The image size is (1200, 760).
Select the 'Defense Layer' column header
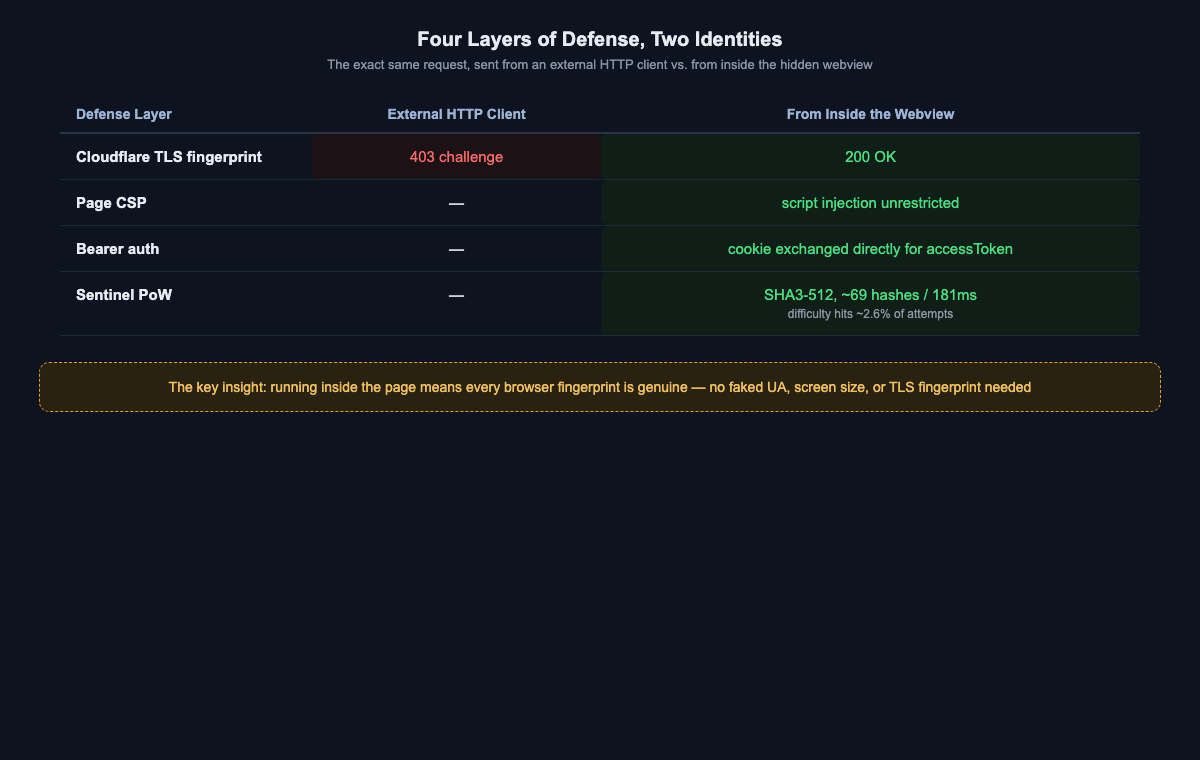(124, 114)
